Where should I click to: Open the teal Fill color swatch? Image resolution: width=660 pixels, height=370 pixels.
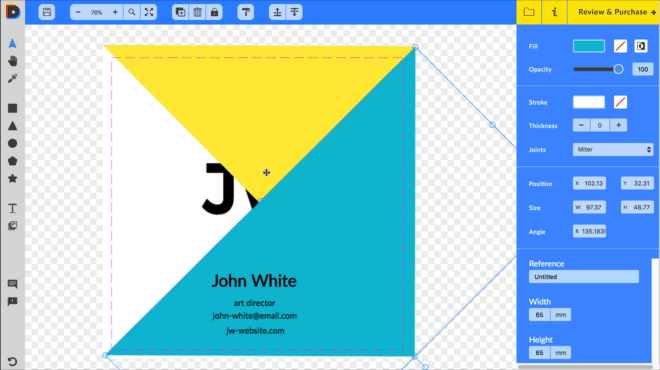pyautogui.click(x=589, y=46)
